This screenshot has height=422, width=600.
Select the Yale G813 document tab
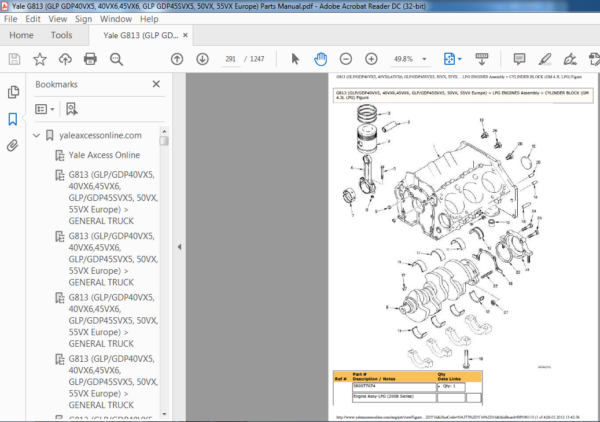point(140,35)
